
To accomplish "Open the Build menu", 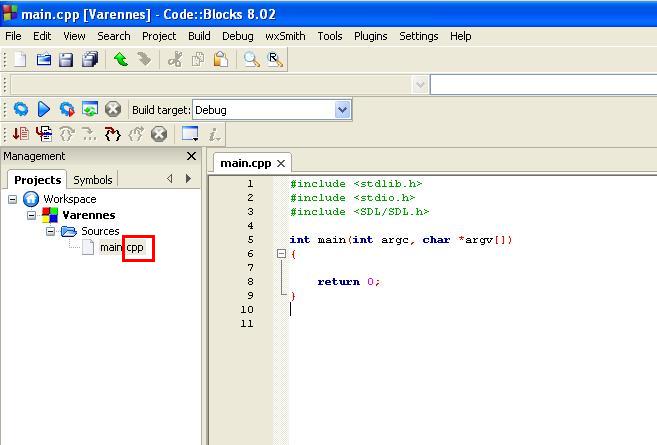I will click(x=199, y=36).
